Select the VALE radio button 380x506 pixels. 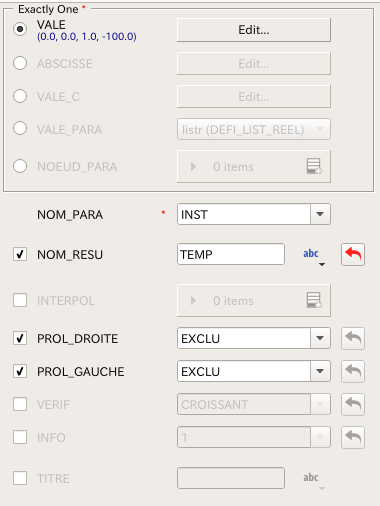pyautogui.click(x=20, y=29)
